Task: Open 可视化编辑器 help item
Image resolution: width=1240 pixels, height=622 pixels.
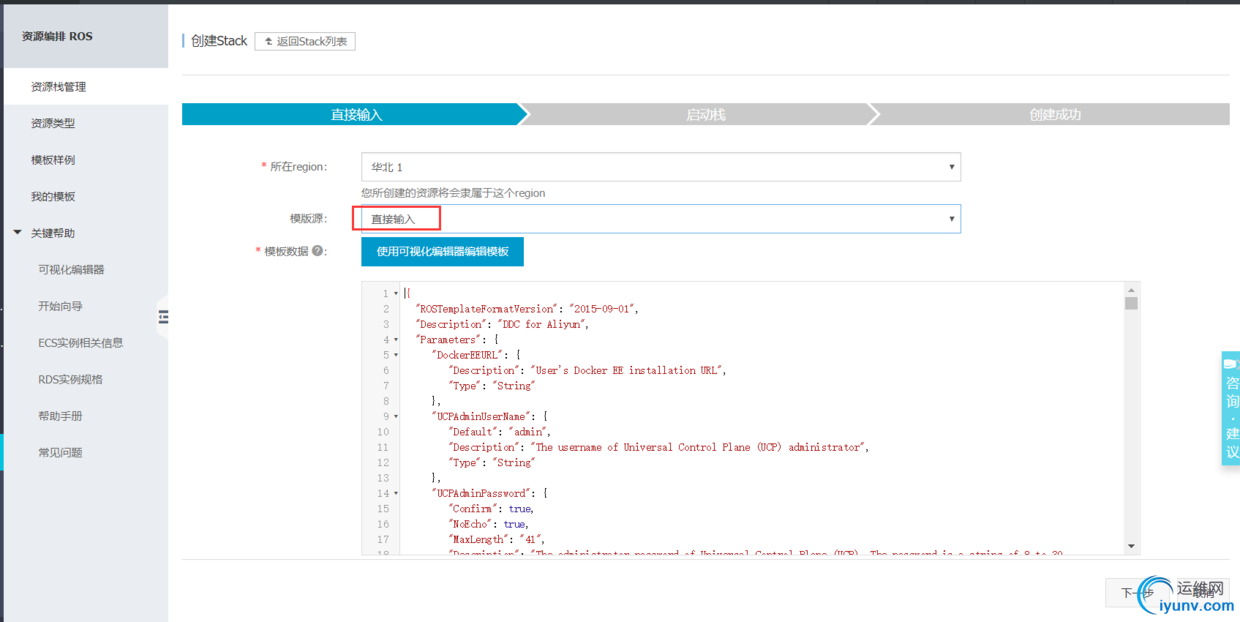Action: click(x=71, y=270)
